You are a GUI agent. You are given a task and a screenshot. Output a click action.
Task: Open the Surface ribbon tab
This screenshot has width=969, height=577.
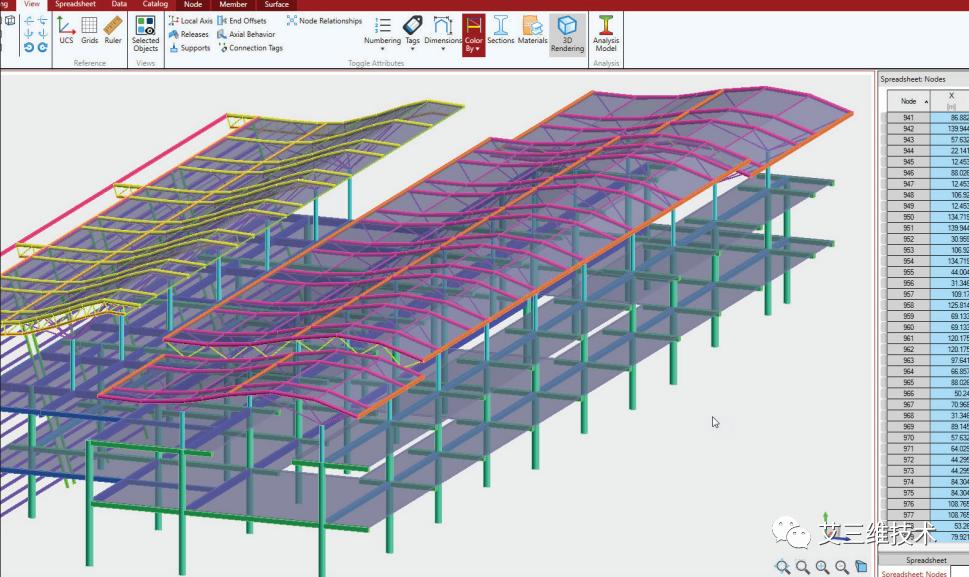[277, 5]
